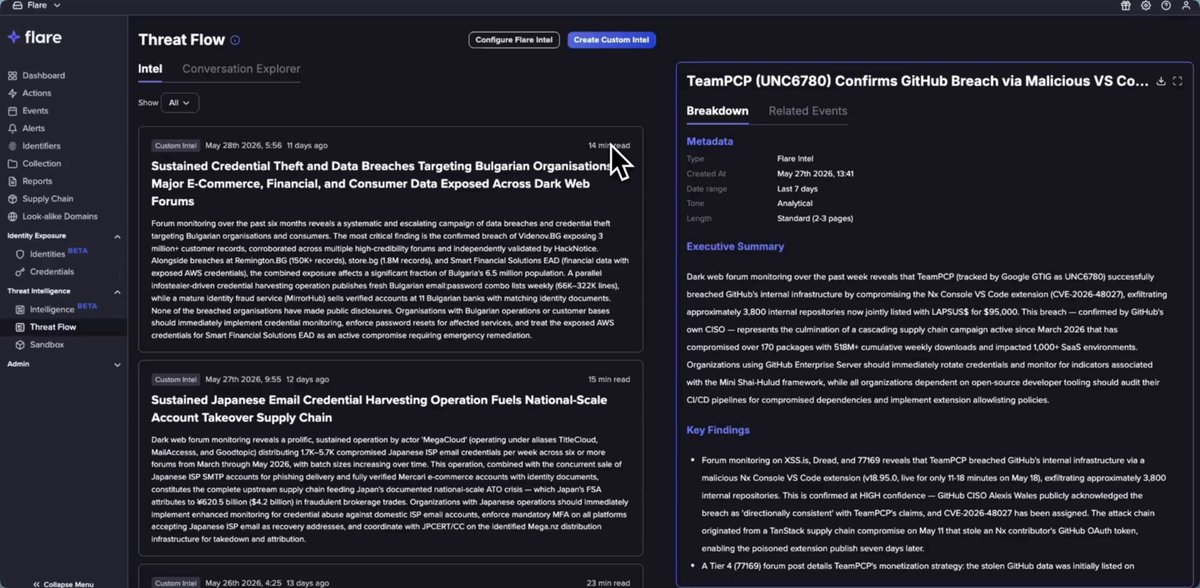The image size is (1200, 588).
Task: Open the Flare tenant switcher dropdown
Action: 36,6
